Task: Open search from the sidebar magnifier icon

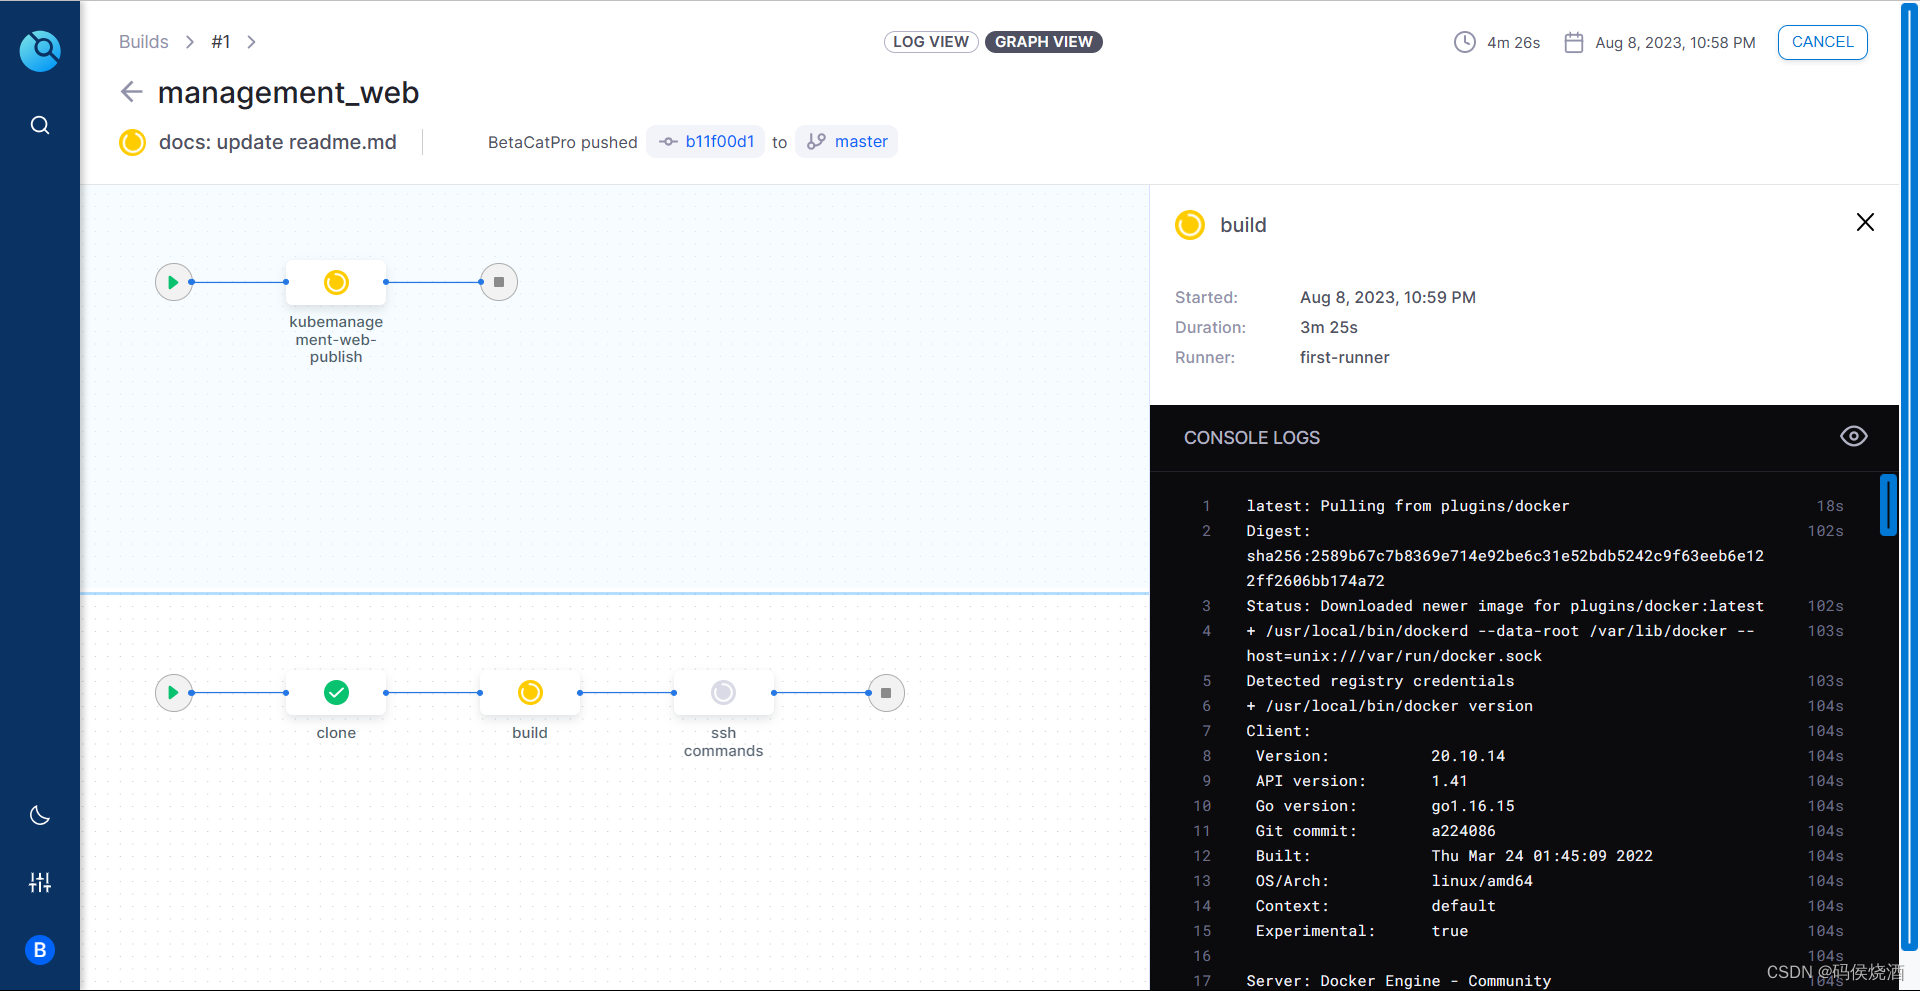Action: 40,125
